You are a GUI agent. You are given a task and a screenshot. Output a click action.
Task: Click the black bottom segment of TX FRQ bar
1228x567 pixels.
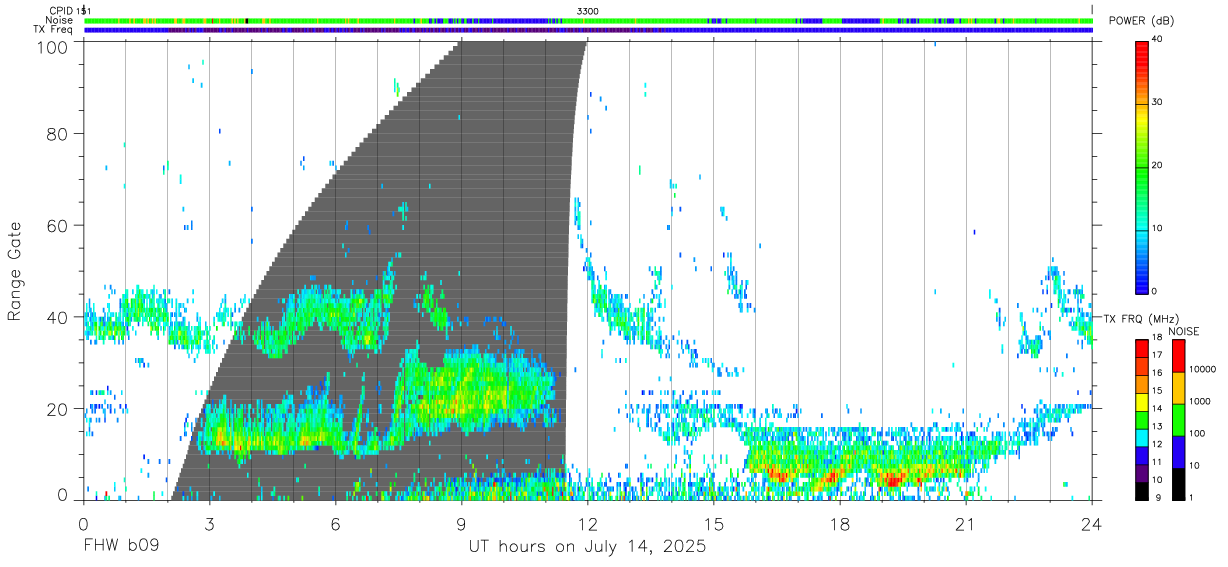(1142, 491)
